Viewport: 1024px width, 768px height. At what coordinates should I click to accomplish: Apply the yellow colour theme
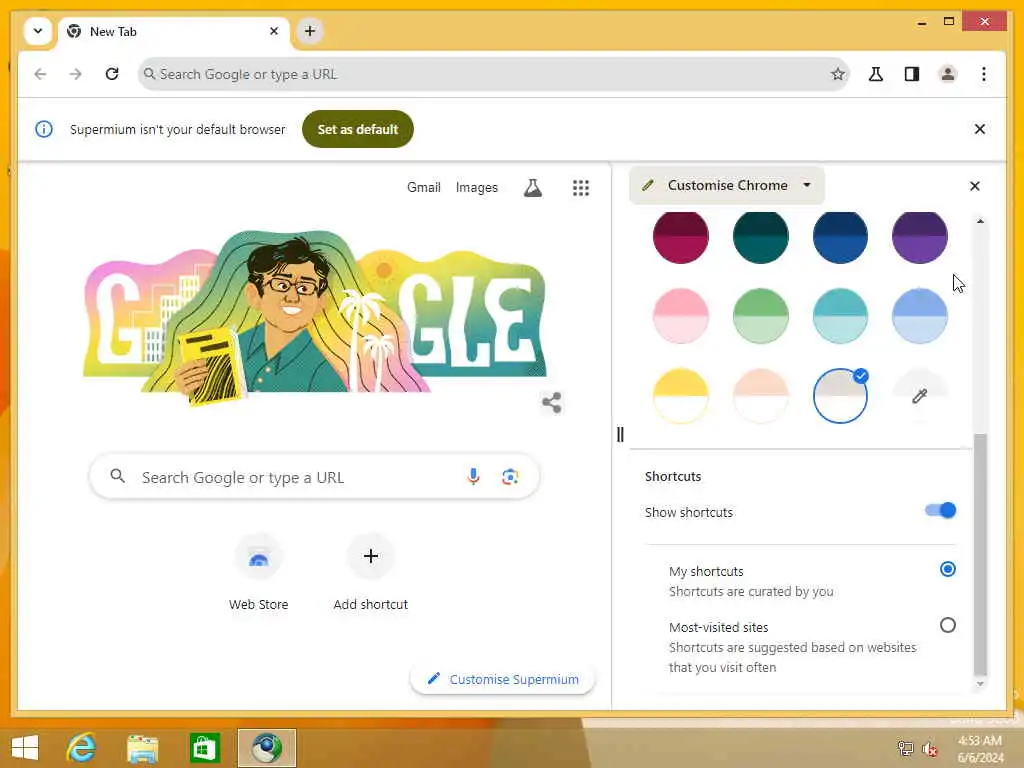pyautogui.click(x=680, y=396)
